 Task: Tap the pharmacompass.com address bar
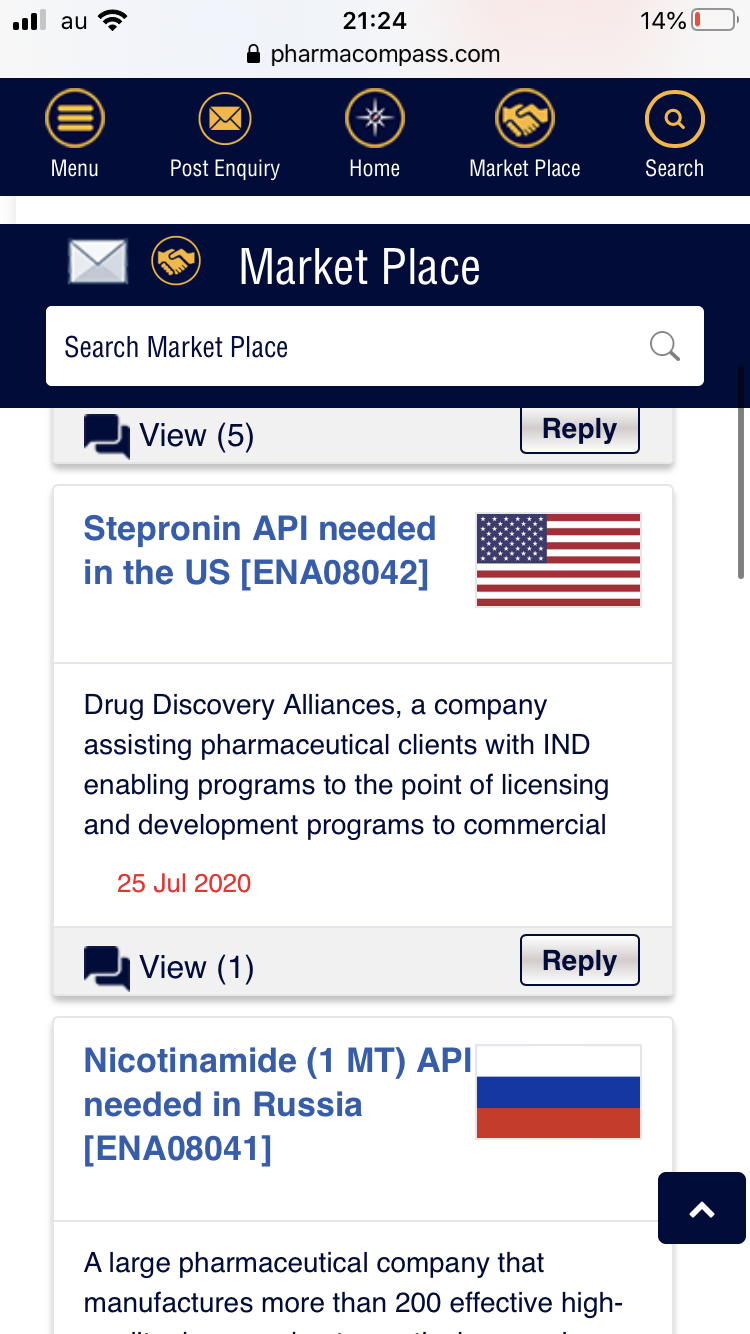point(375,54)
